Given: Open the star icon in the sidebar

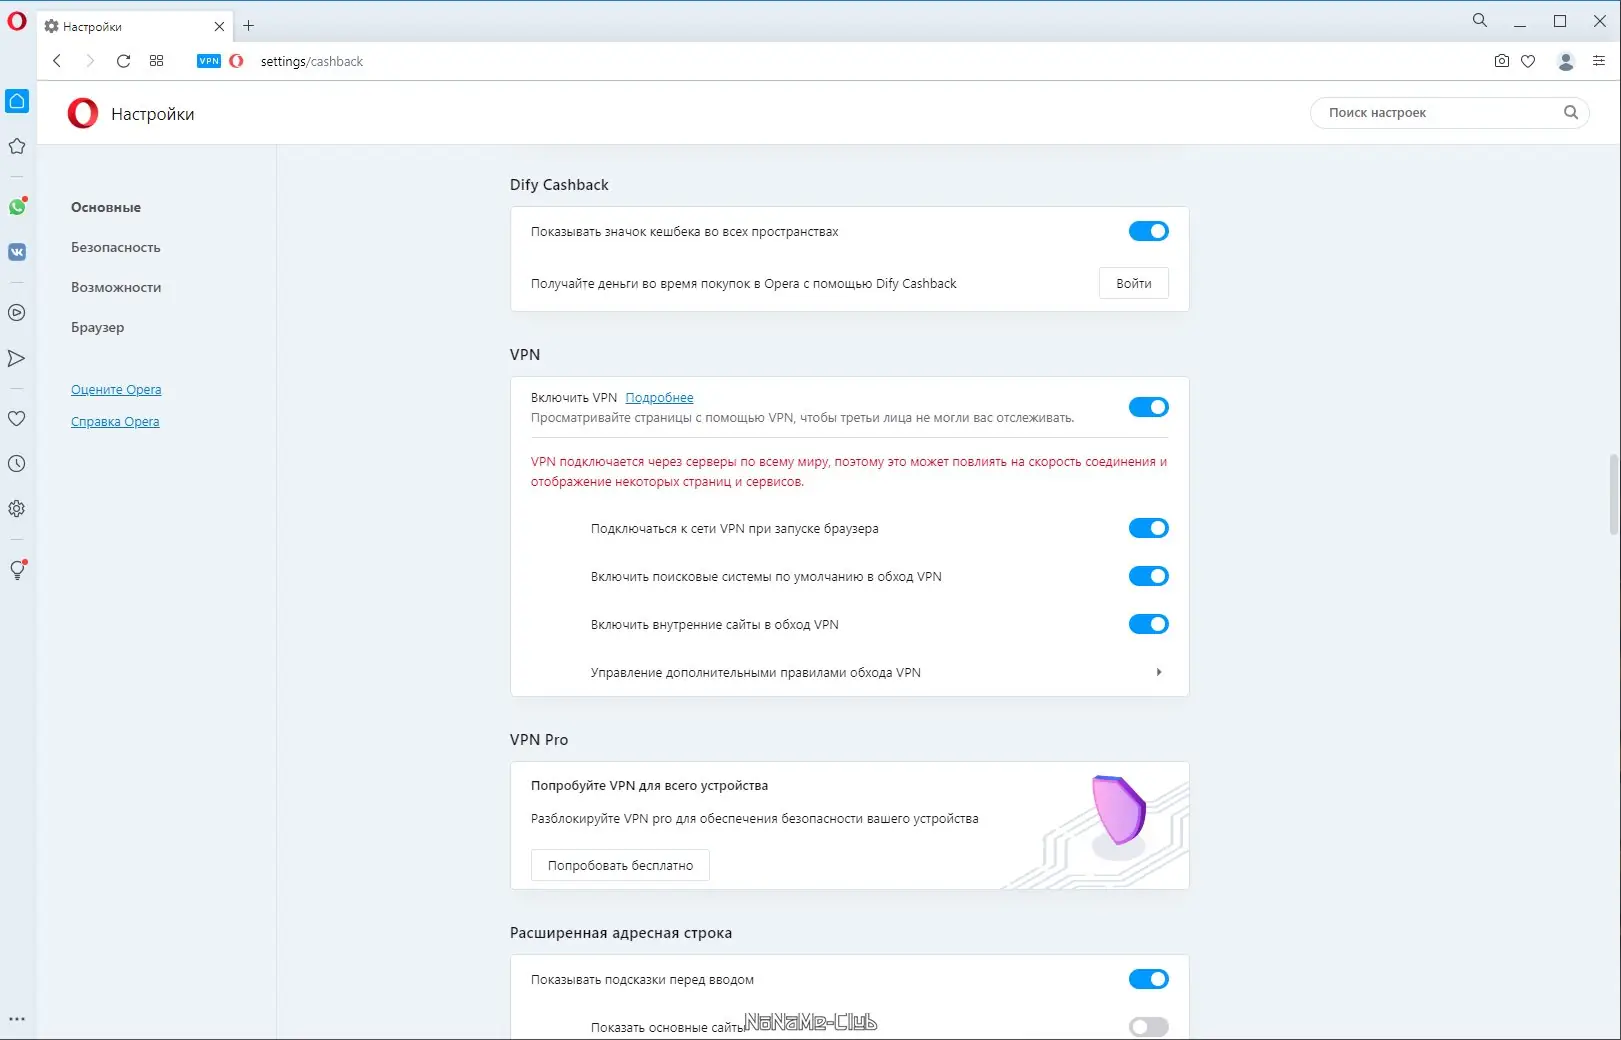Looking at the screenshot, I should pos(17,146).
